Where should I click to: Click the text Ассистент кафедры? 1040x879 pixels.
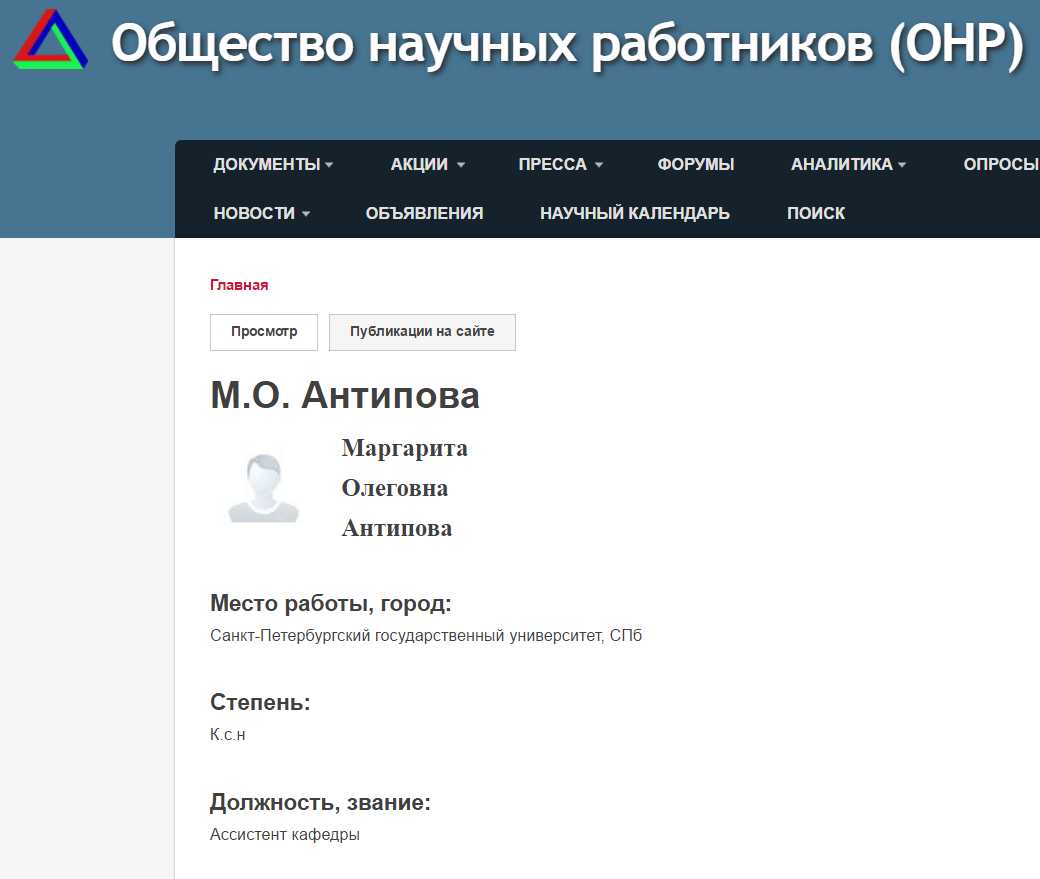285,835
